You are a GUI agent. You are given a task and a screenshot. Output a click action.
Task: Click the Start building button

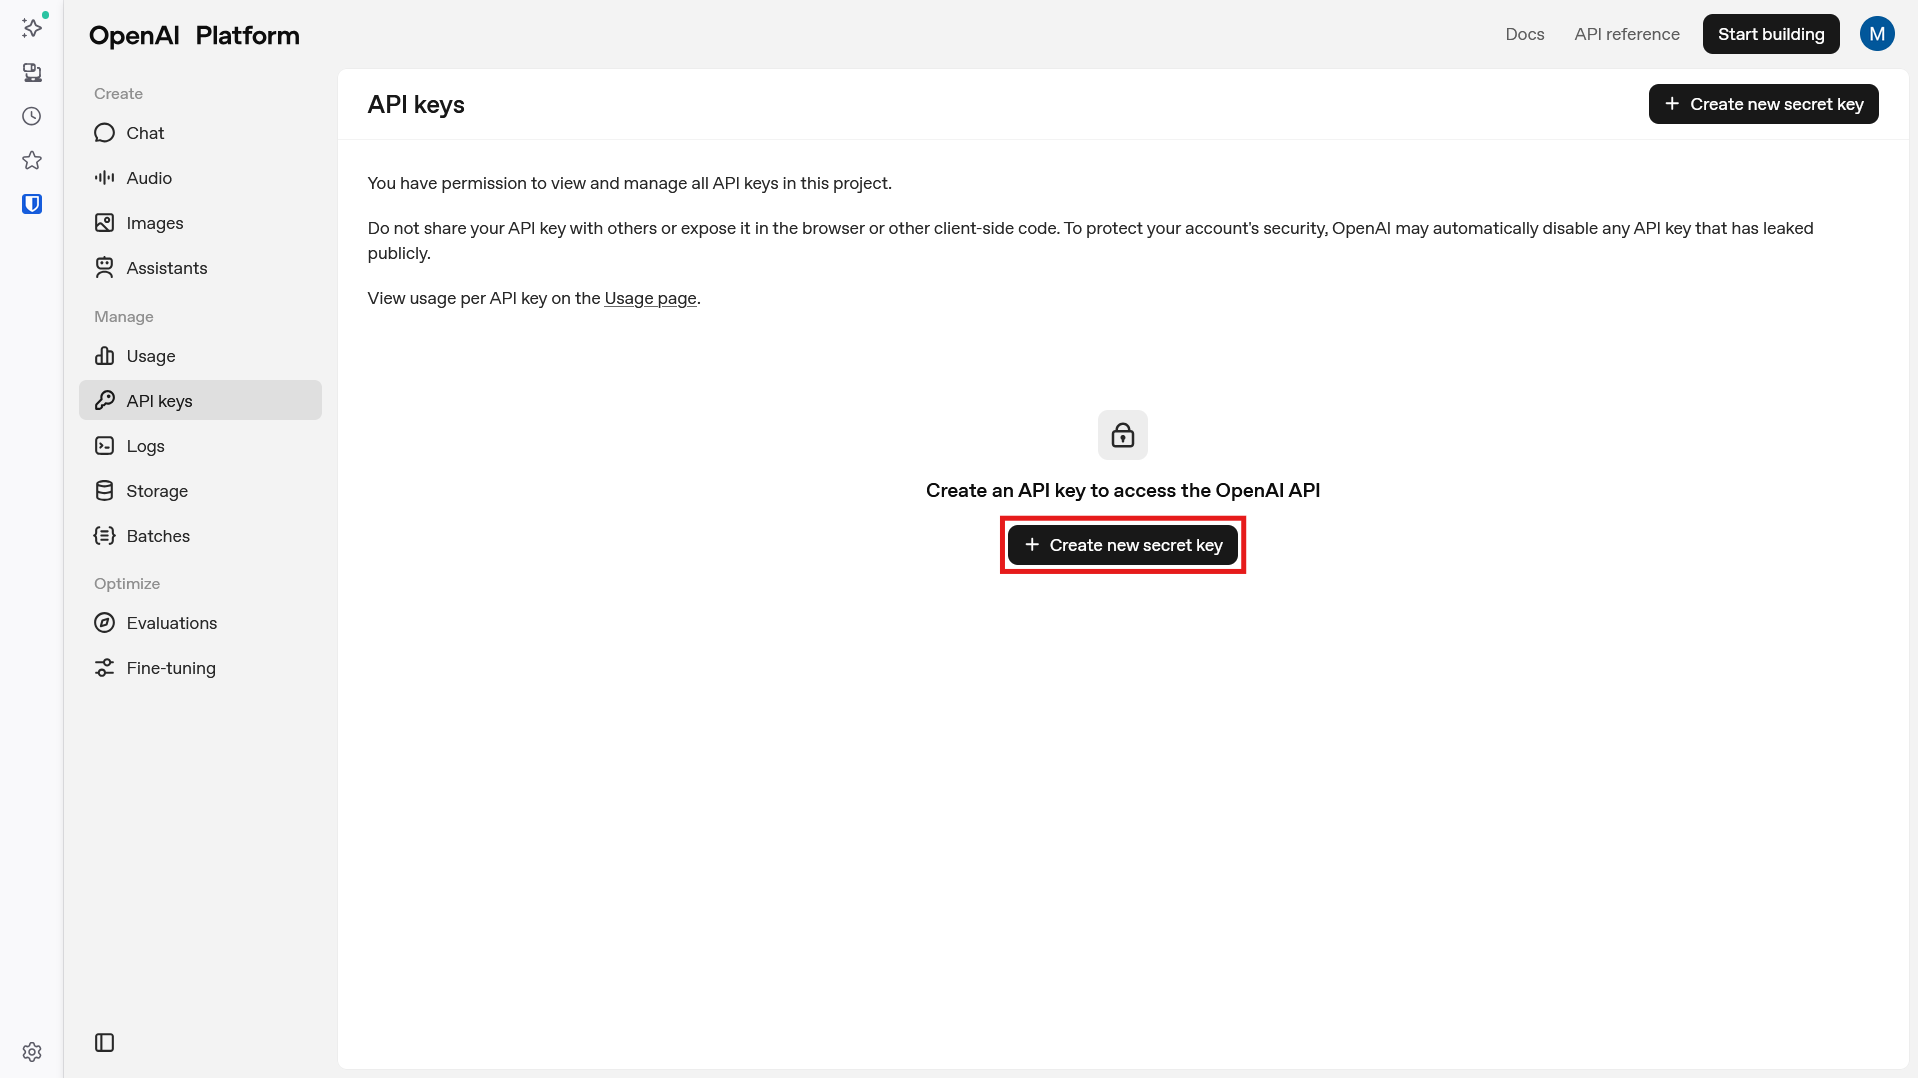[x=1771, y=34]
